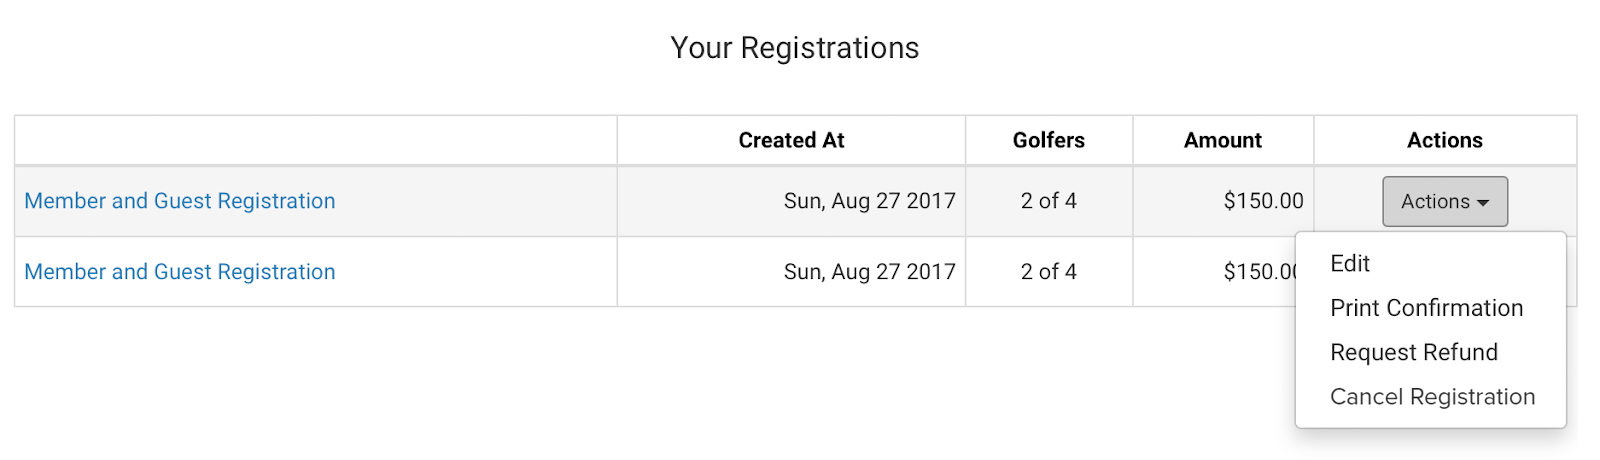Select Print Confirmation menu option
The height and width of the screenshot is (460, 1600).
point(1427,308)
